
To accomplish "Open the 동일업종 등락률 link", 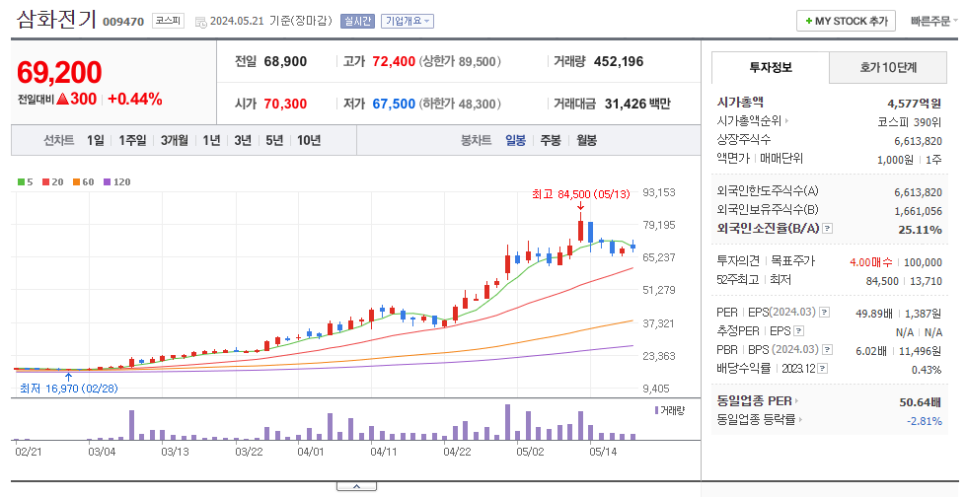I will point(756,421).
